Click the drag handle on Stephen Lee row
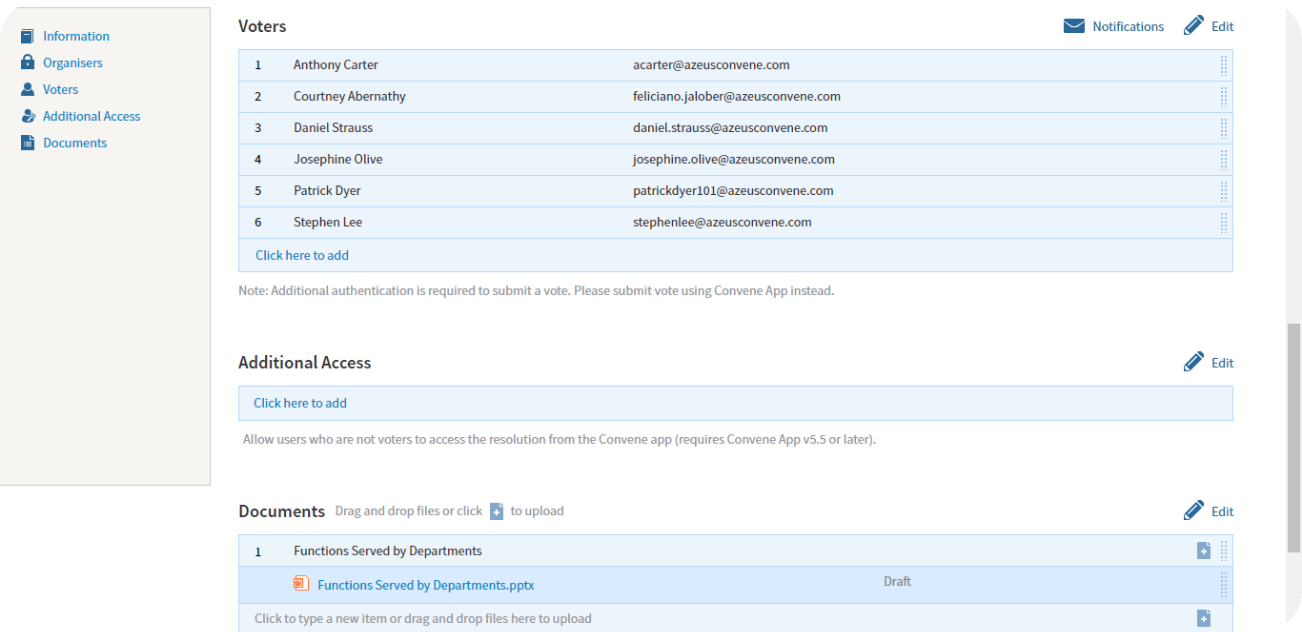The image size is (1302, 632). pyautogui.click(x=1224, y=222)
